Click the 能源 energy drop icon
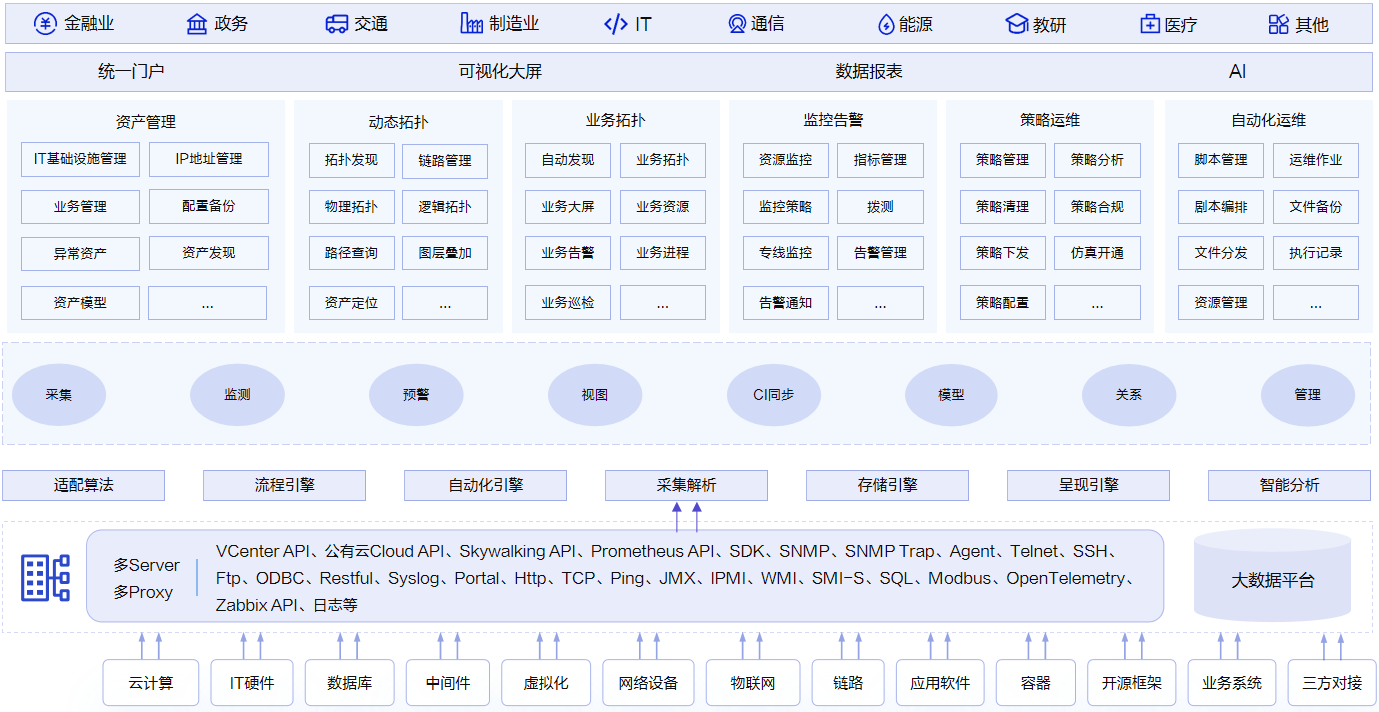This screenshot has width=1379, height=712. [886, 24]
